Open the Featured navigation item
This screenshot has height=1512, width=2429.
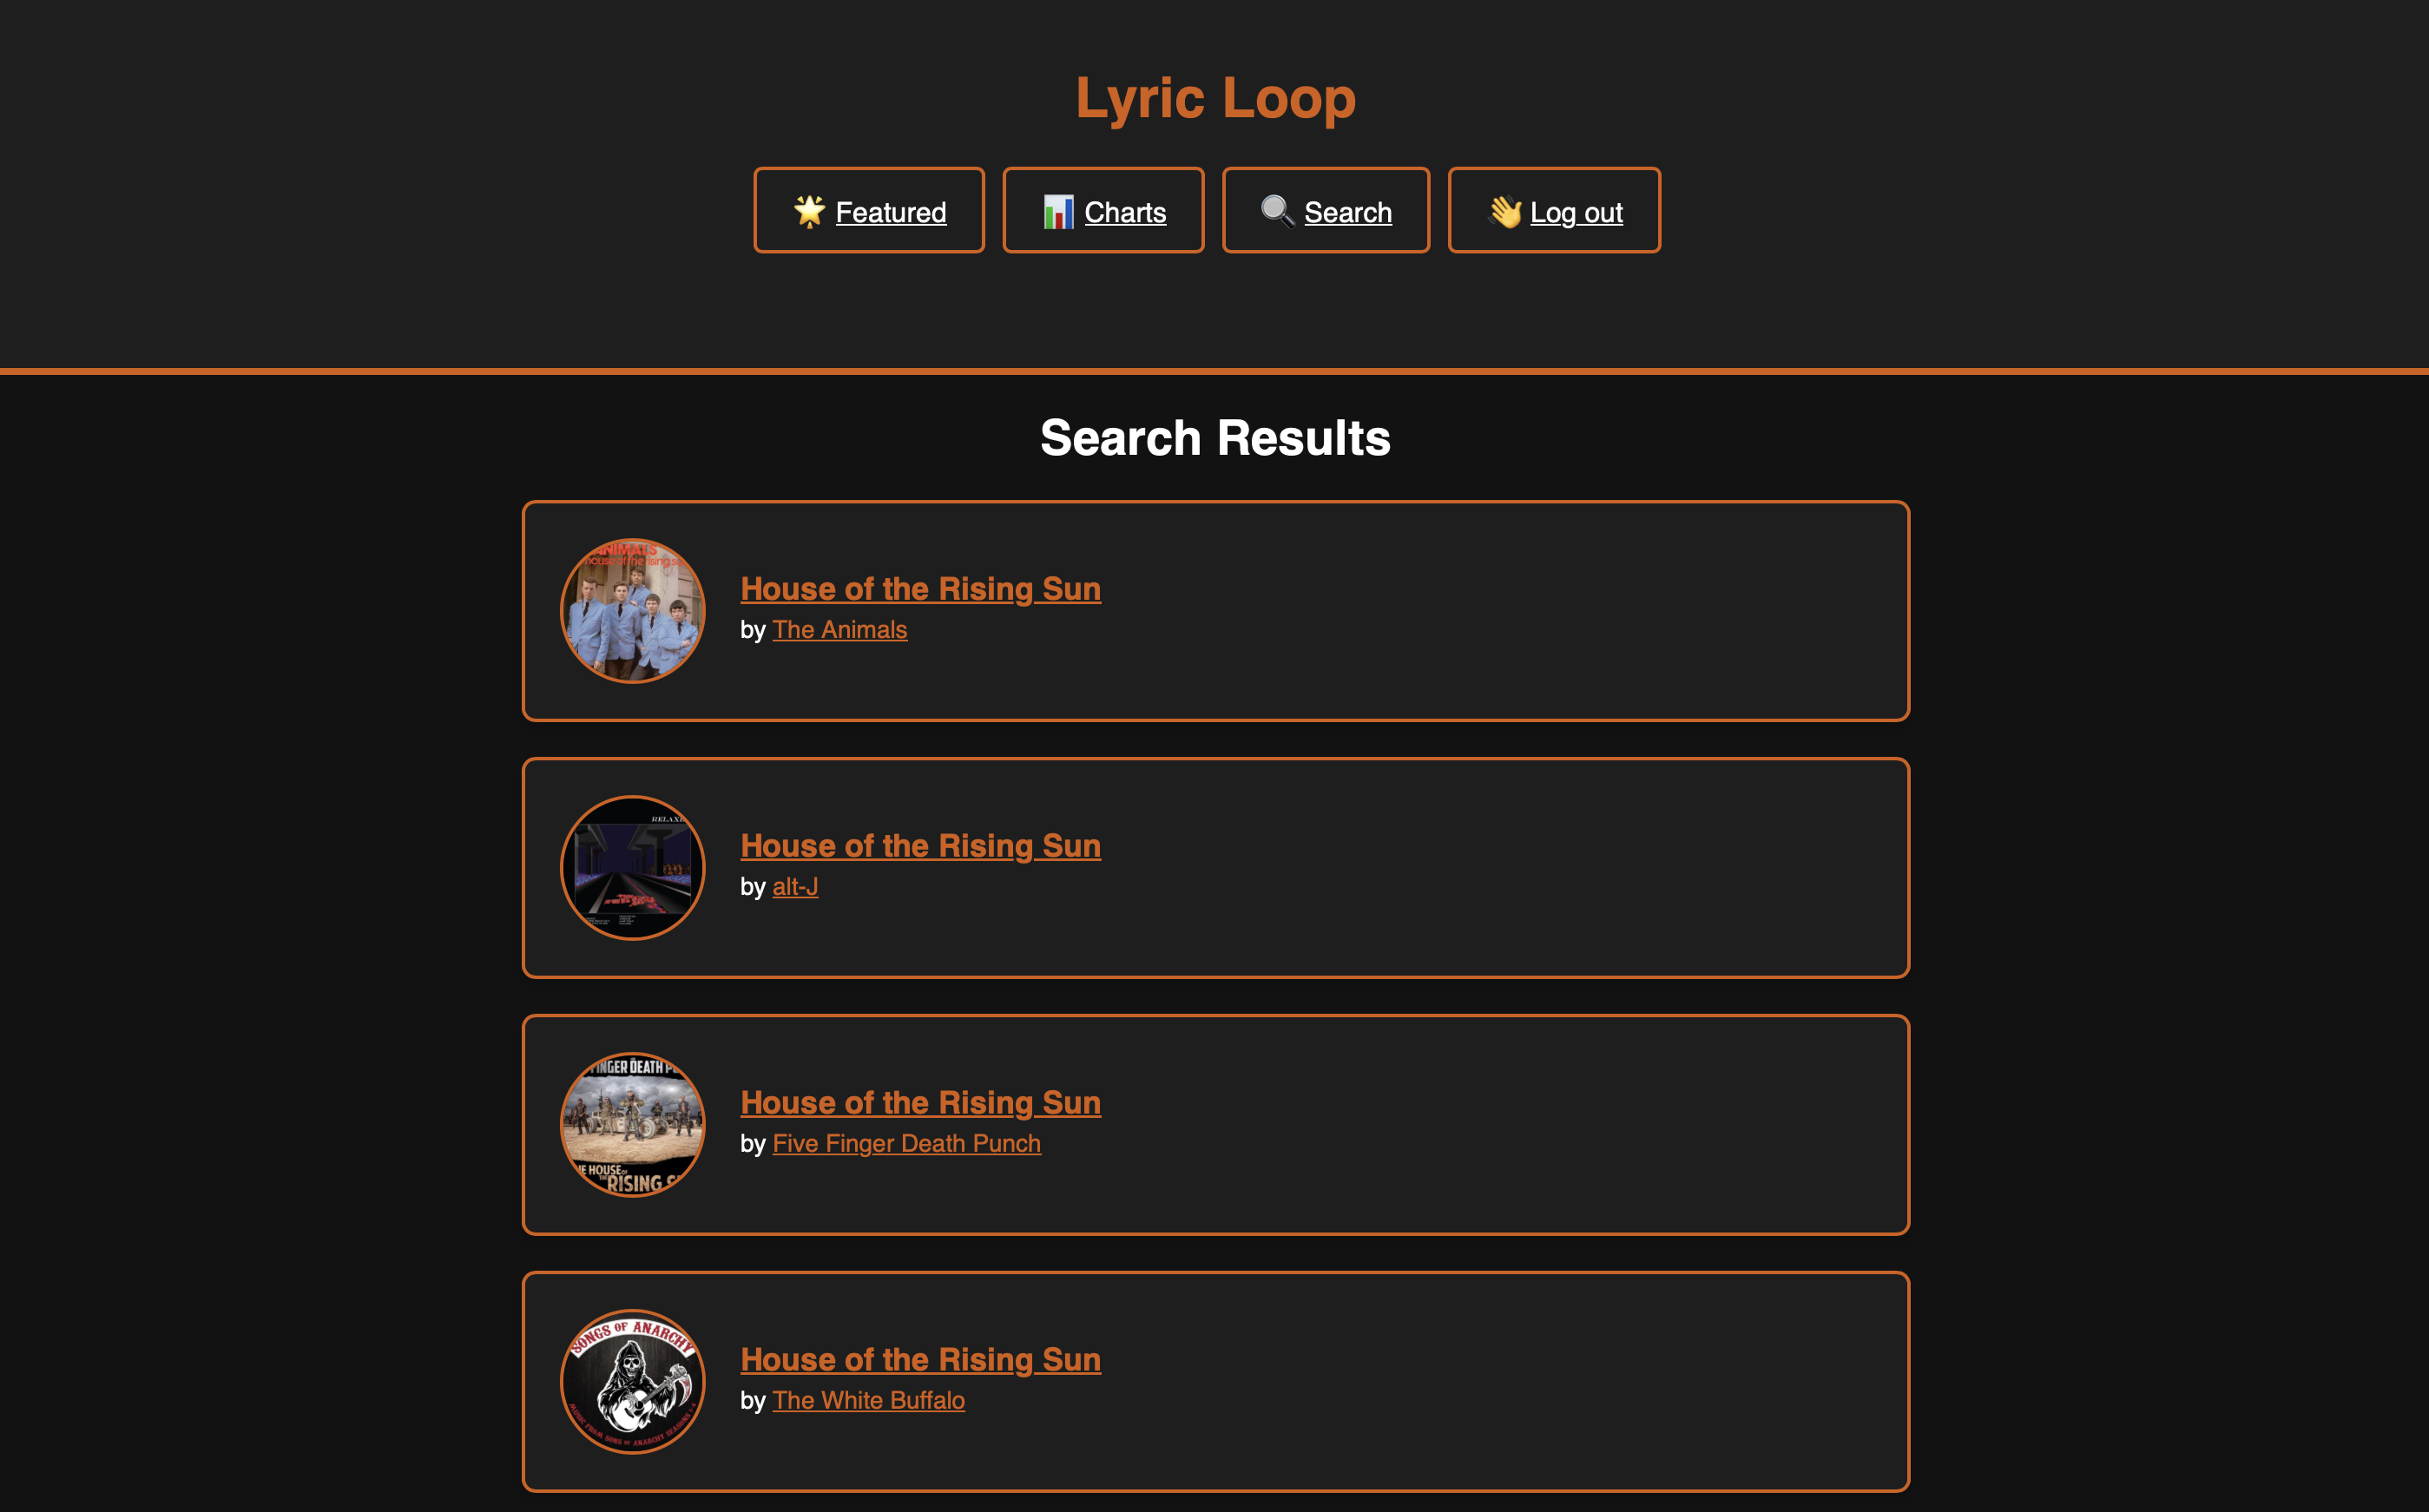(890, 212)
